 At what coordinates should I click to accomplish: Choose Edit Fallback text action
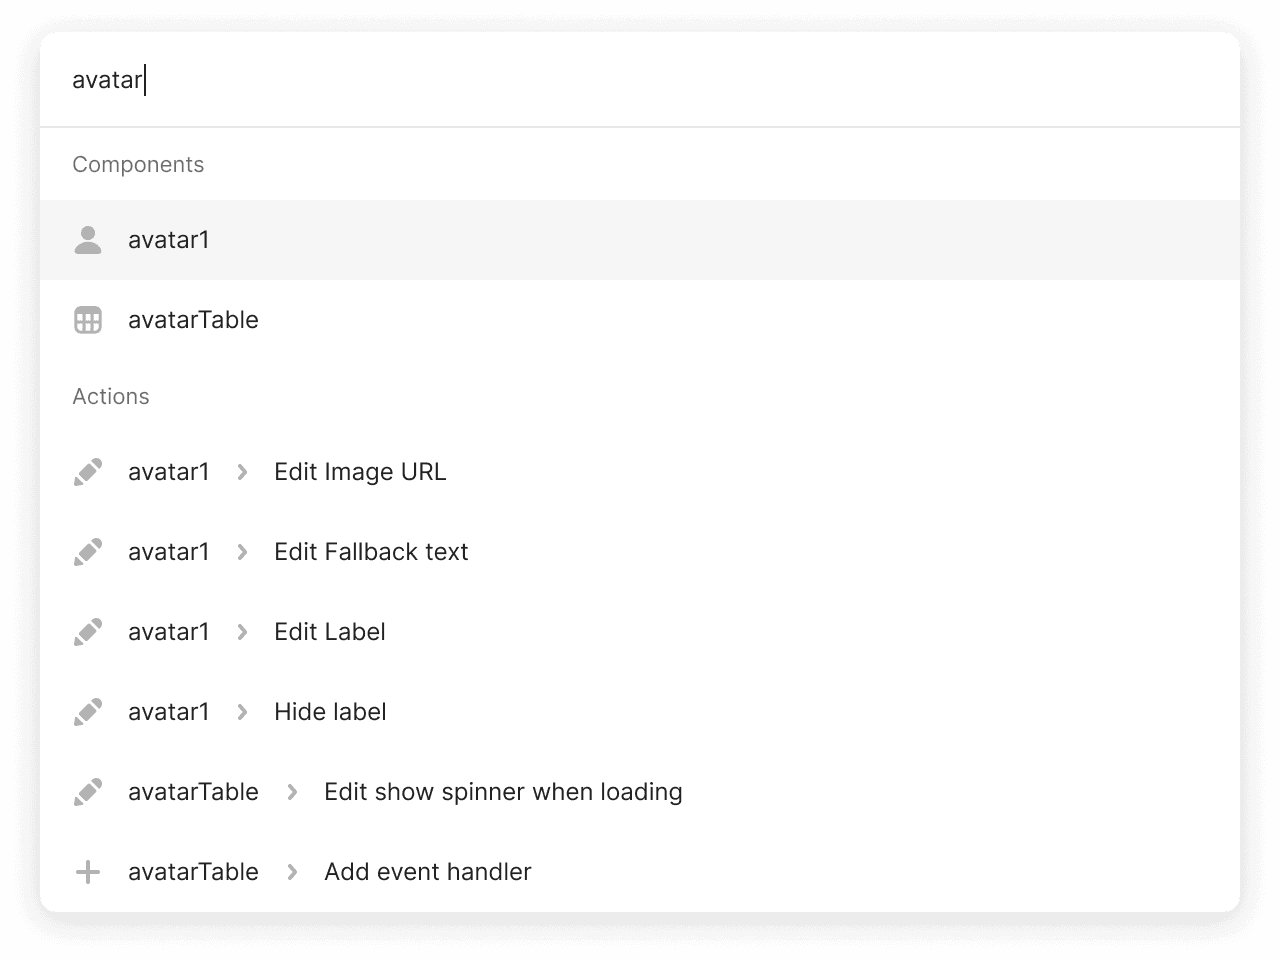tap(371, 552)
